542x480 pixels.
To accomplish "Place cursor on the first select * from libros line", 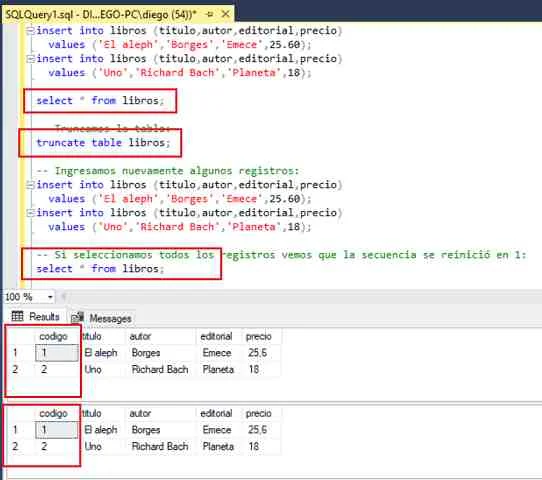I will click(100, 101).
